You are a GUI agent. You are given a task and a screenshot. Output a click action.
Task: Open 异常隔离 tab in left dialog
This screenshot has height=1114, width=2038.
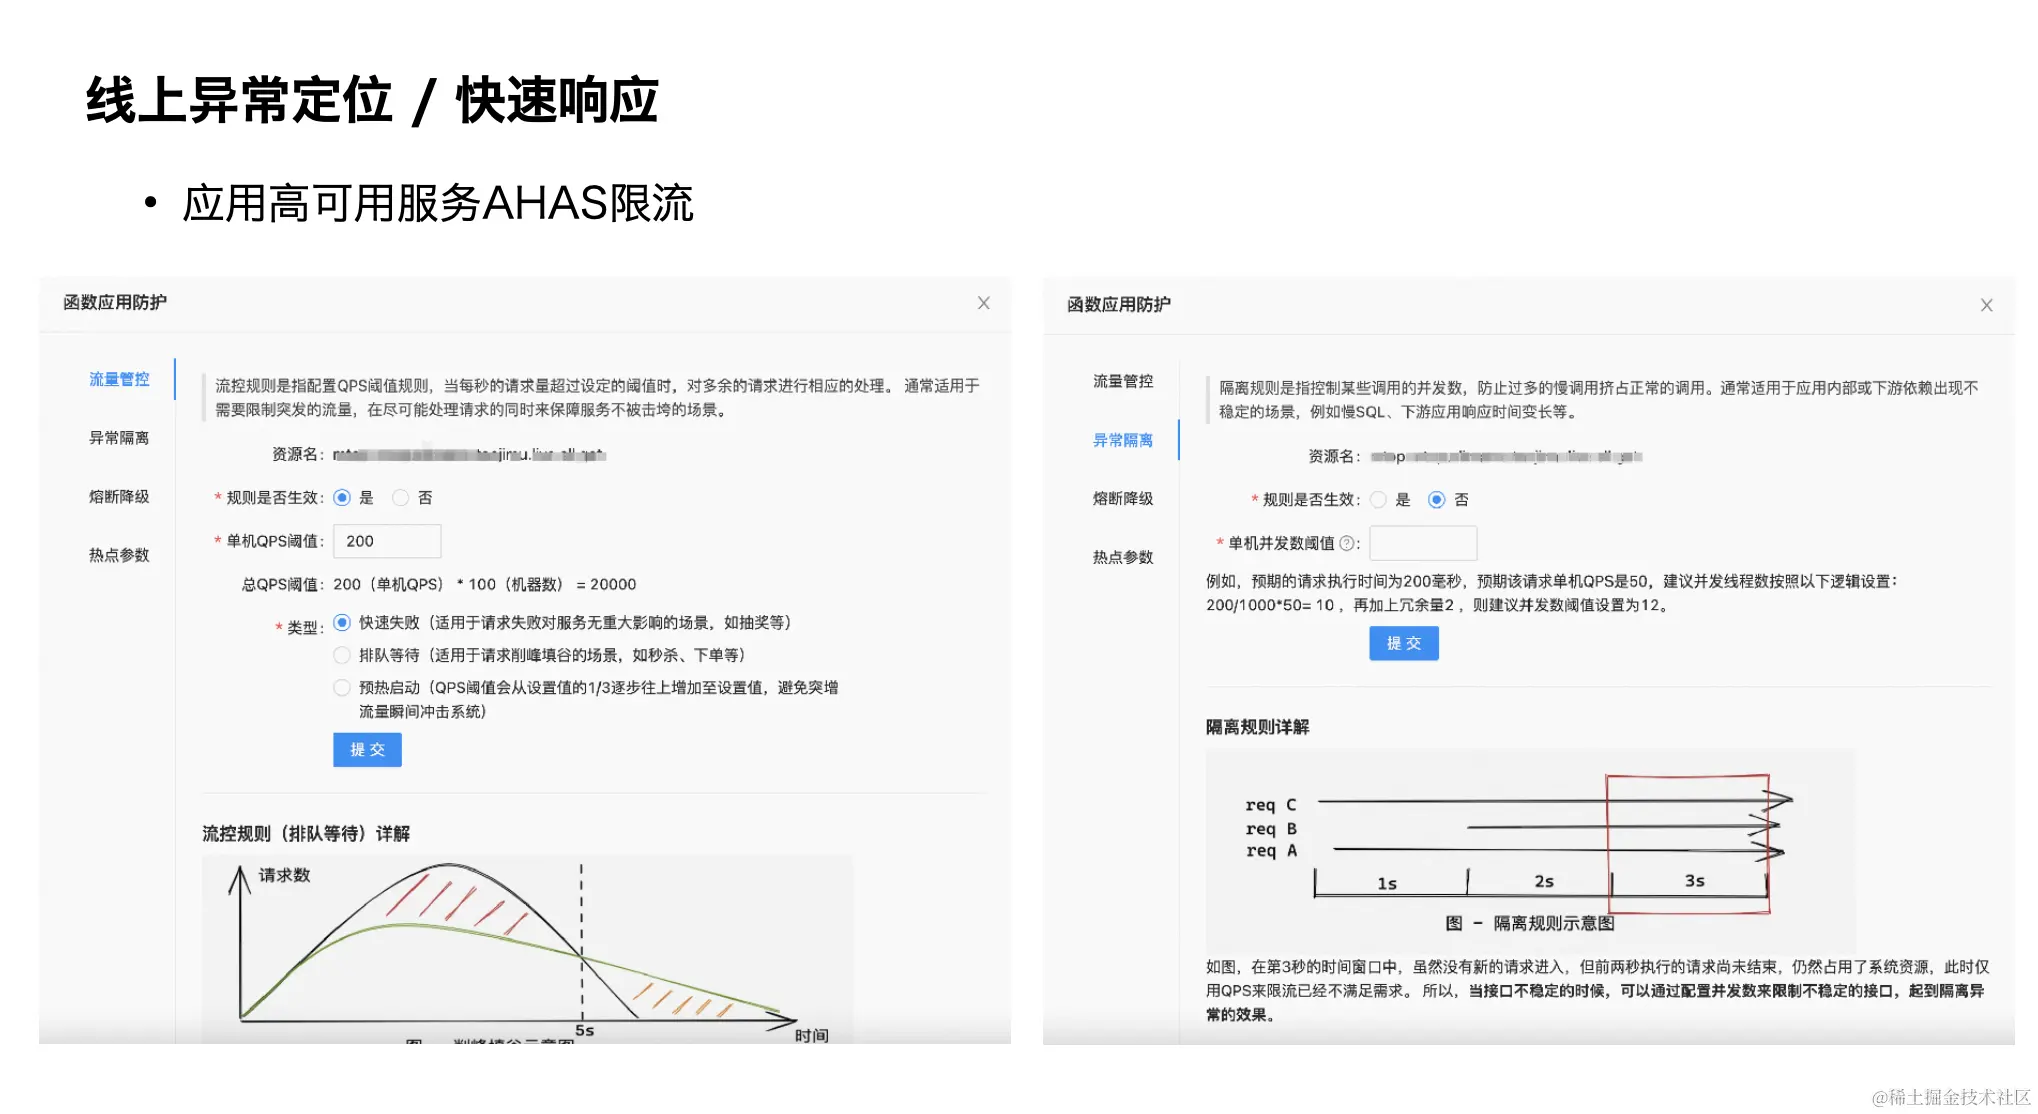(119, 438)
